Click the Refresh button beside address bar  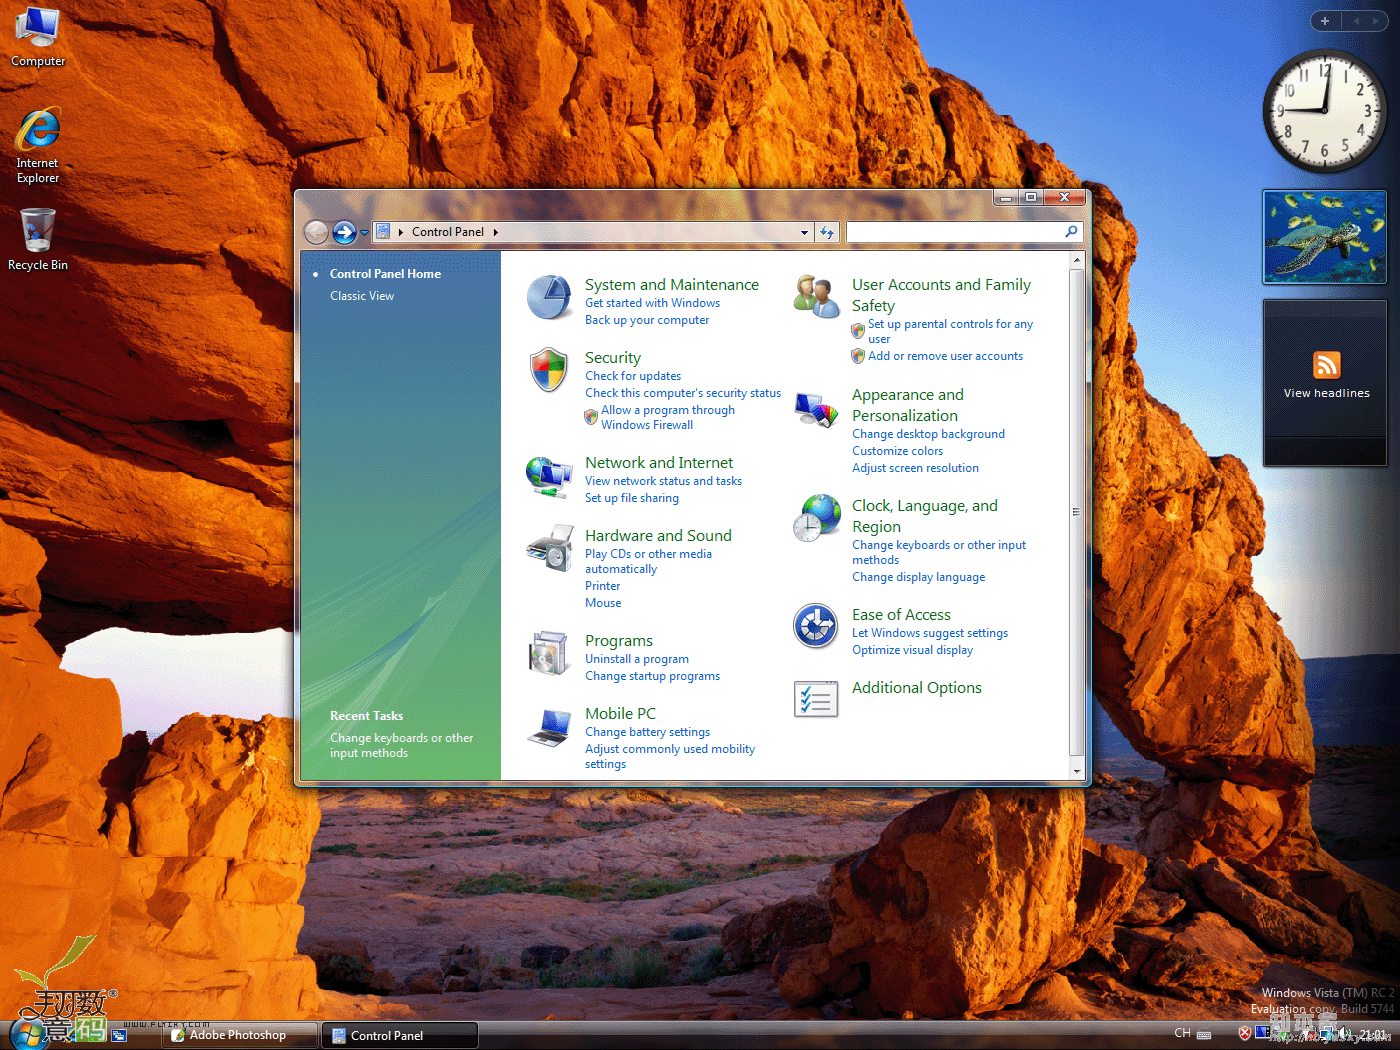[827, 232]
